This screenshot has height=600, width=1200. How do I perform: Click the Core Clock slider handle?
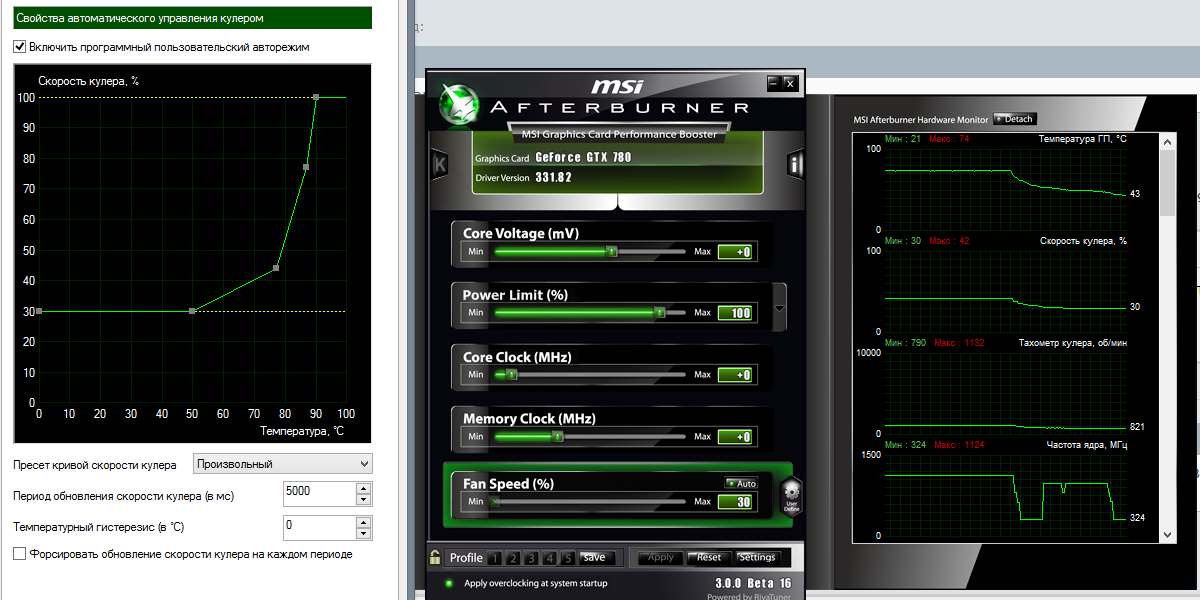click(x=511, y=375)
